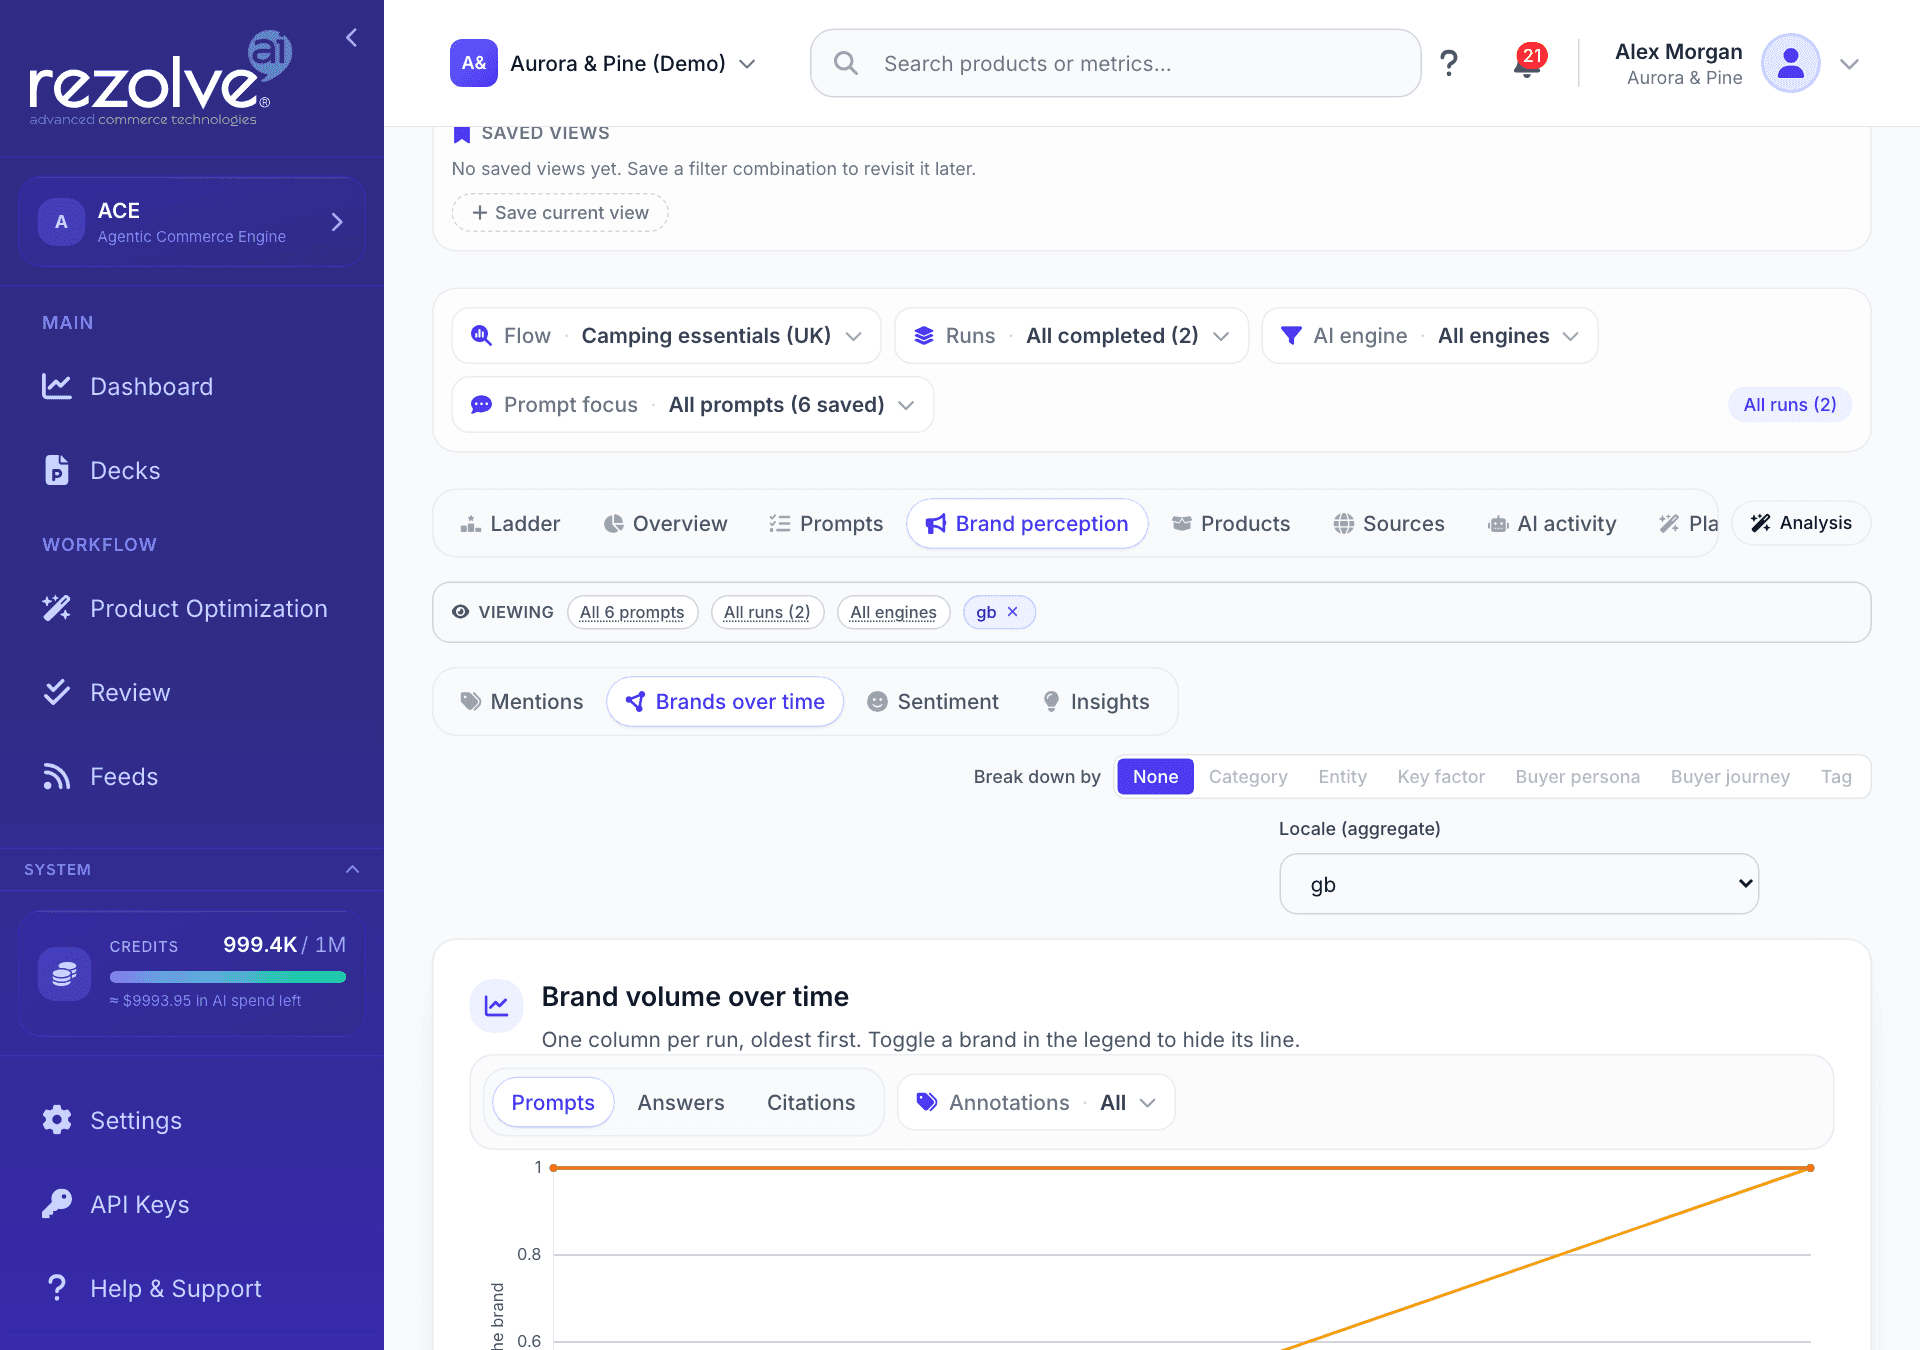Screen dimensions: 1920x1350
Task: Click the All runs (2) pill
Action: tap(1790, 405)
